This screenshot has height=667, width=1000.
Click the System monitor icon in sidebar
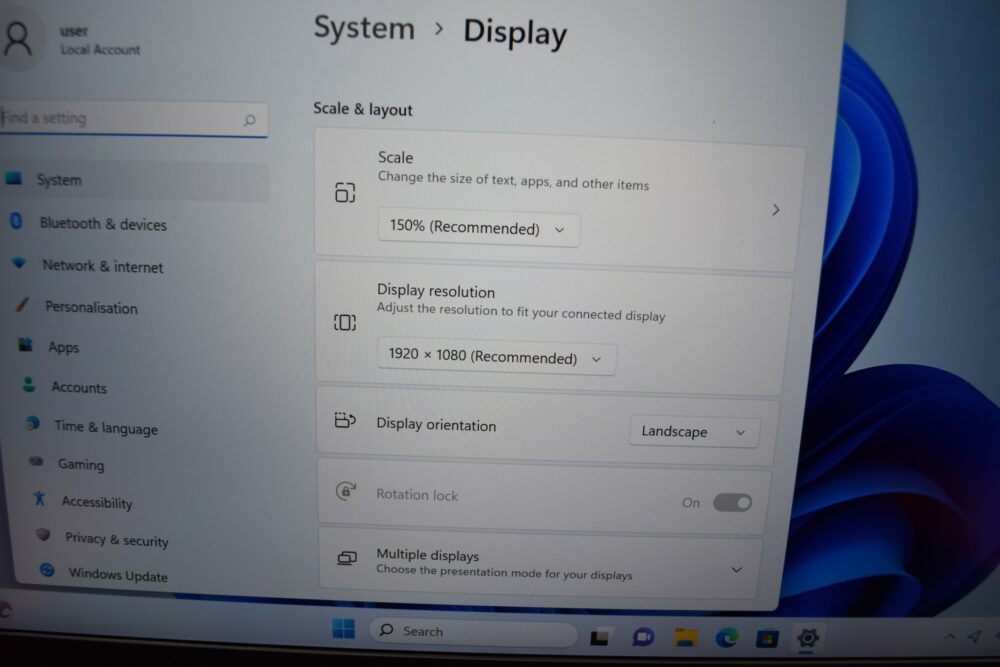point(14,178)
